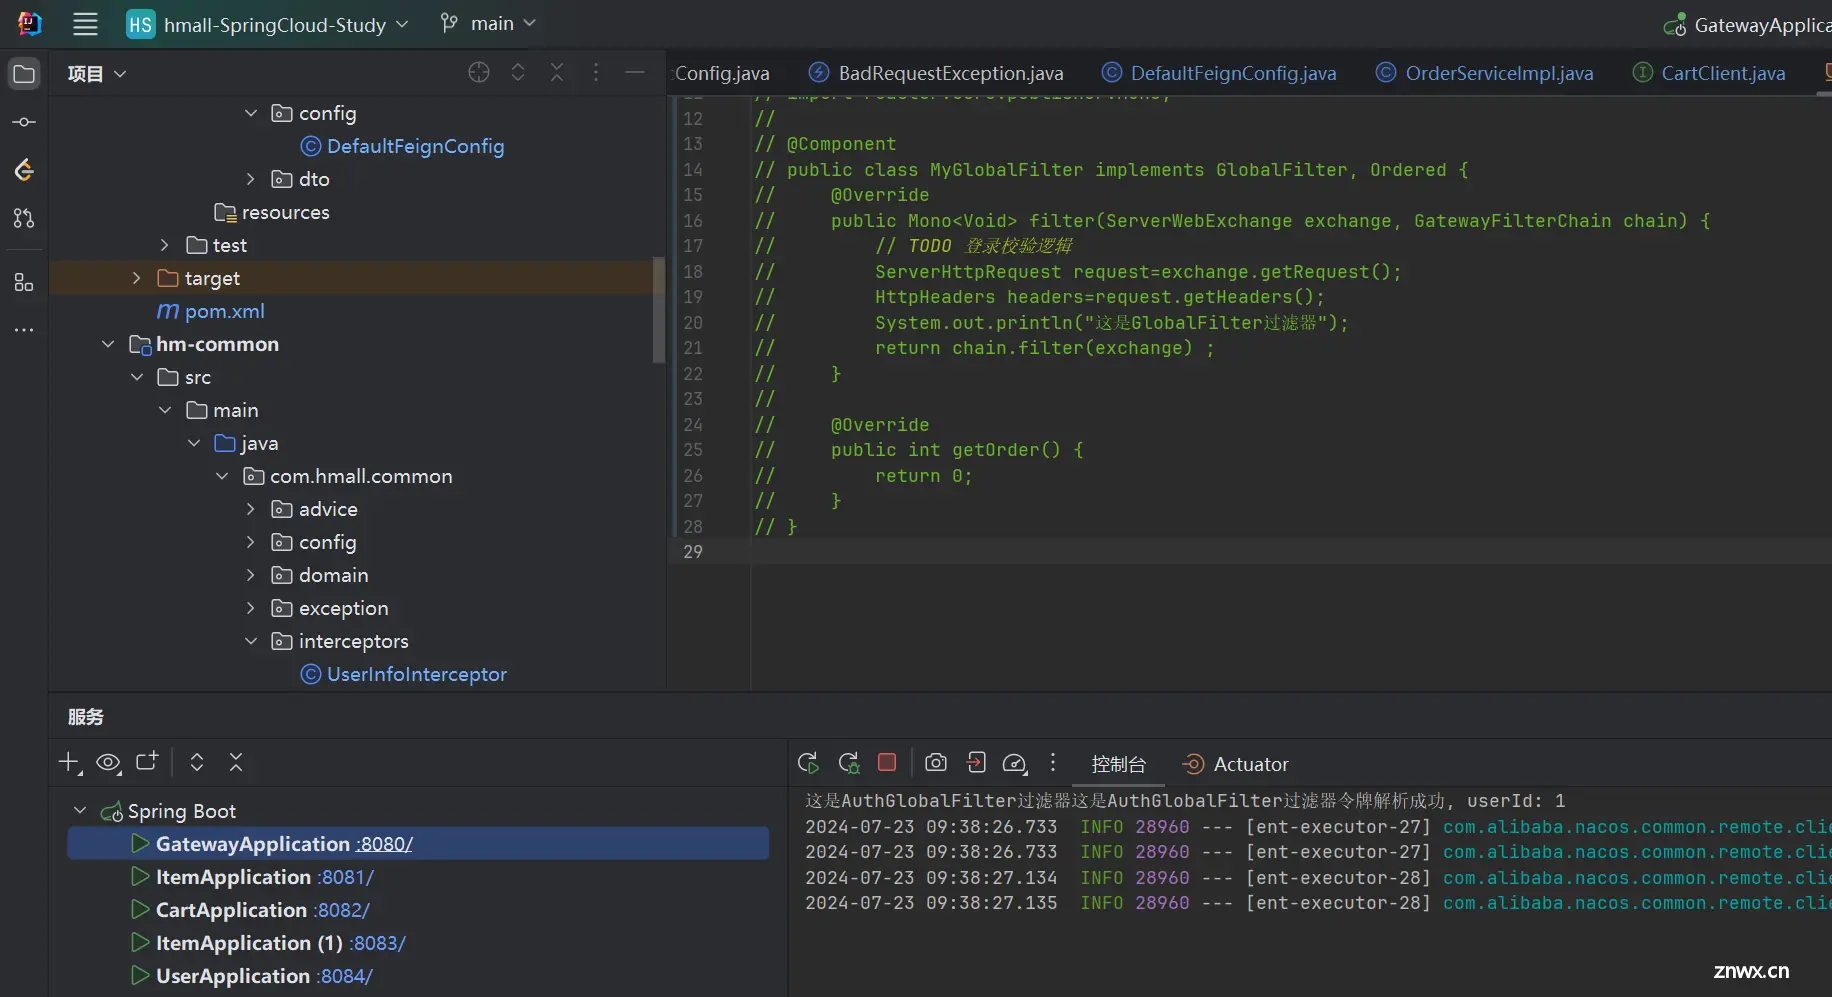The height and width of the screenshot is (997, 1832).
Task: Collapse com.hmall.common package
Action: (x=222, y=476)
